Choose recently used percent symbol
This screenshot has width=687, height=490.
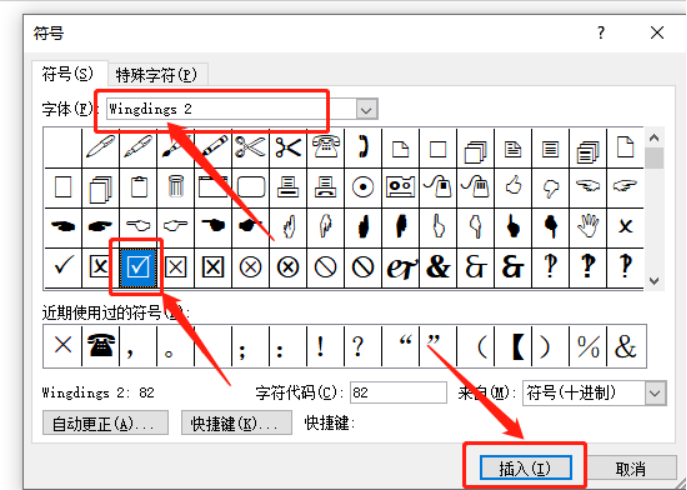coord(588,346)
